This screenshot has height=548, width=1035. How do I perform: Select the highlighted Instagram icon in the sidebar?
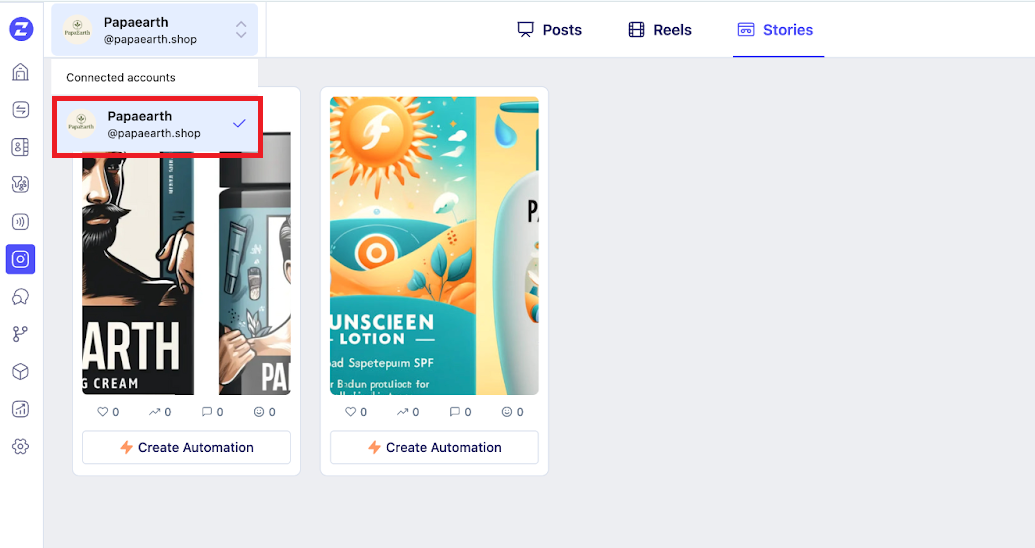20,259
